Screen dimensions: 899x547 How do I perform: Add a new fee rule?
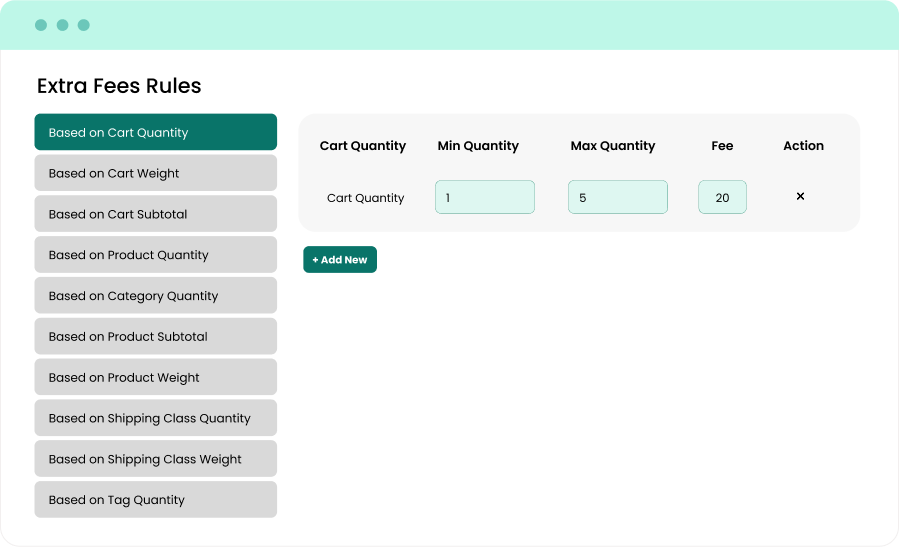click(x=340, y=260)
